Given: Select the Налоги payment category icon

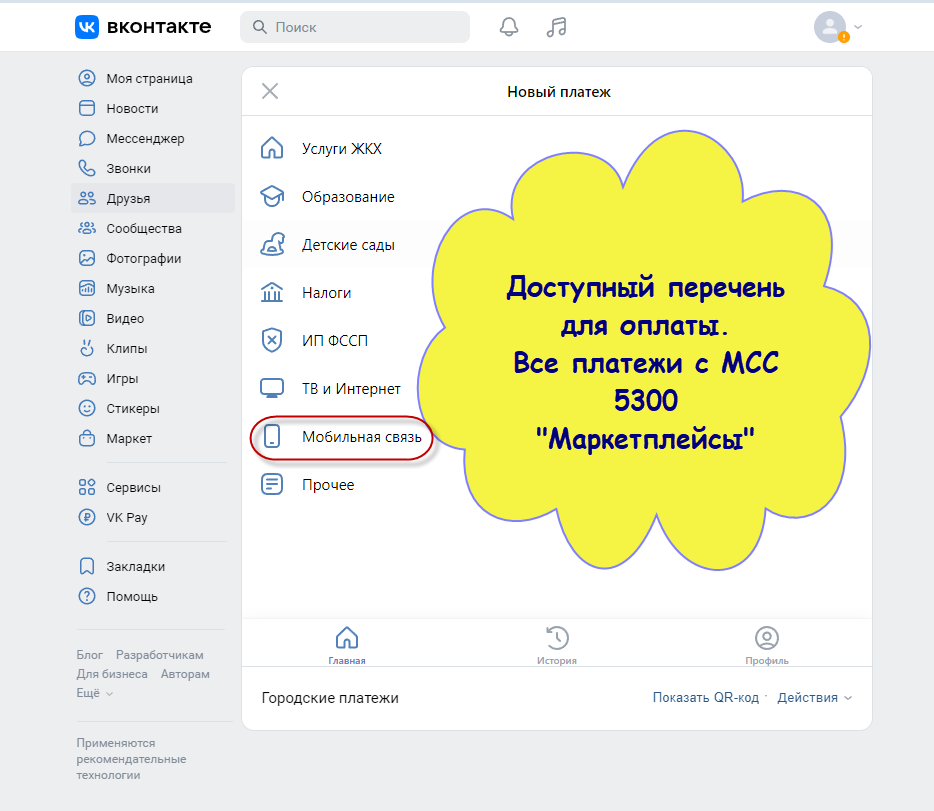Looking at the screenshot, I should point(272,292).
